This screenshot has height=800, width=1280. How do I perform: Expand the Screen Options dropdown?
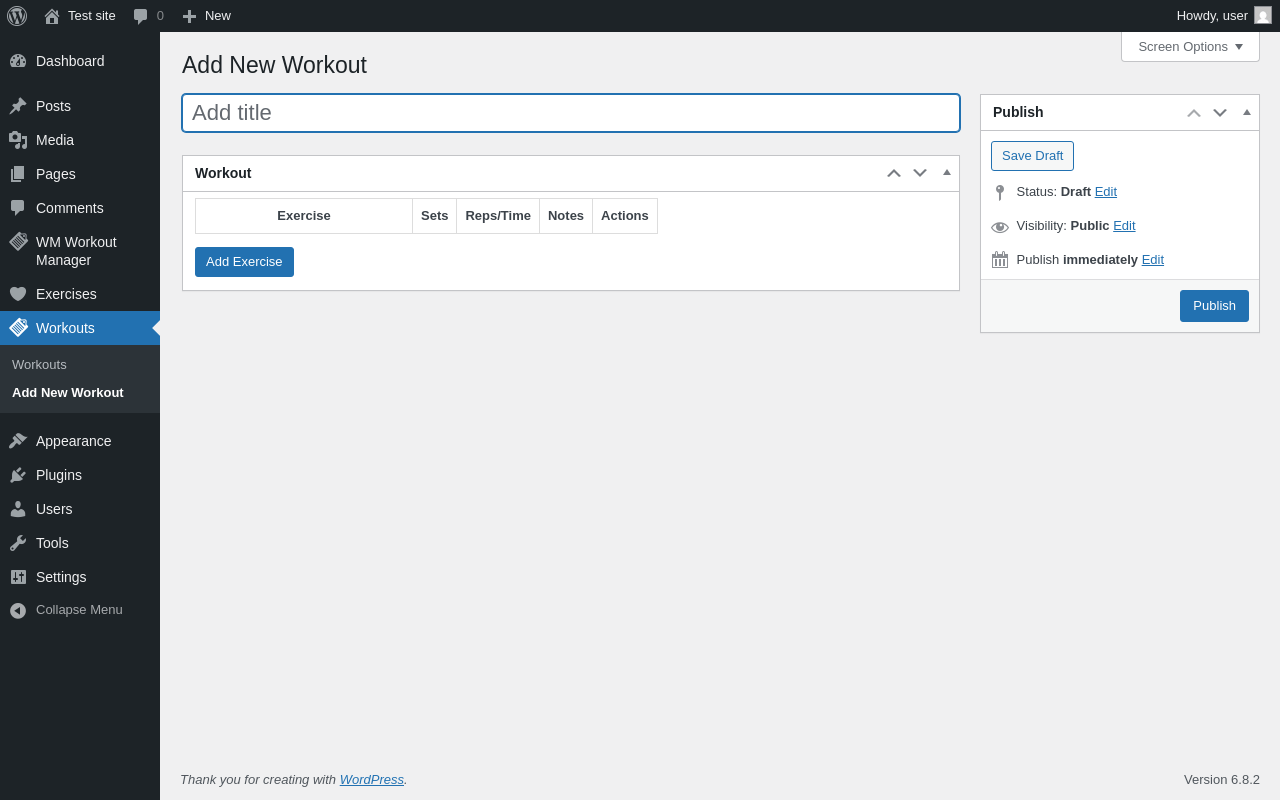coord(1190,46)
